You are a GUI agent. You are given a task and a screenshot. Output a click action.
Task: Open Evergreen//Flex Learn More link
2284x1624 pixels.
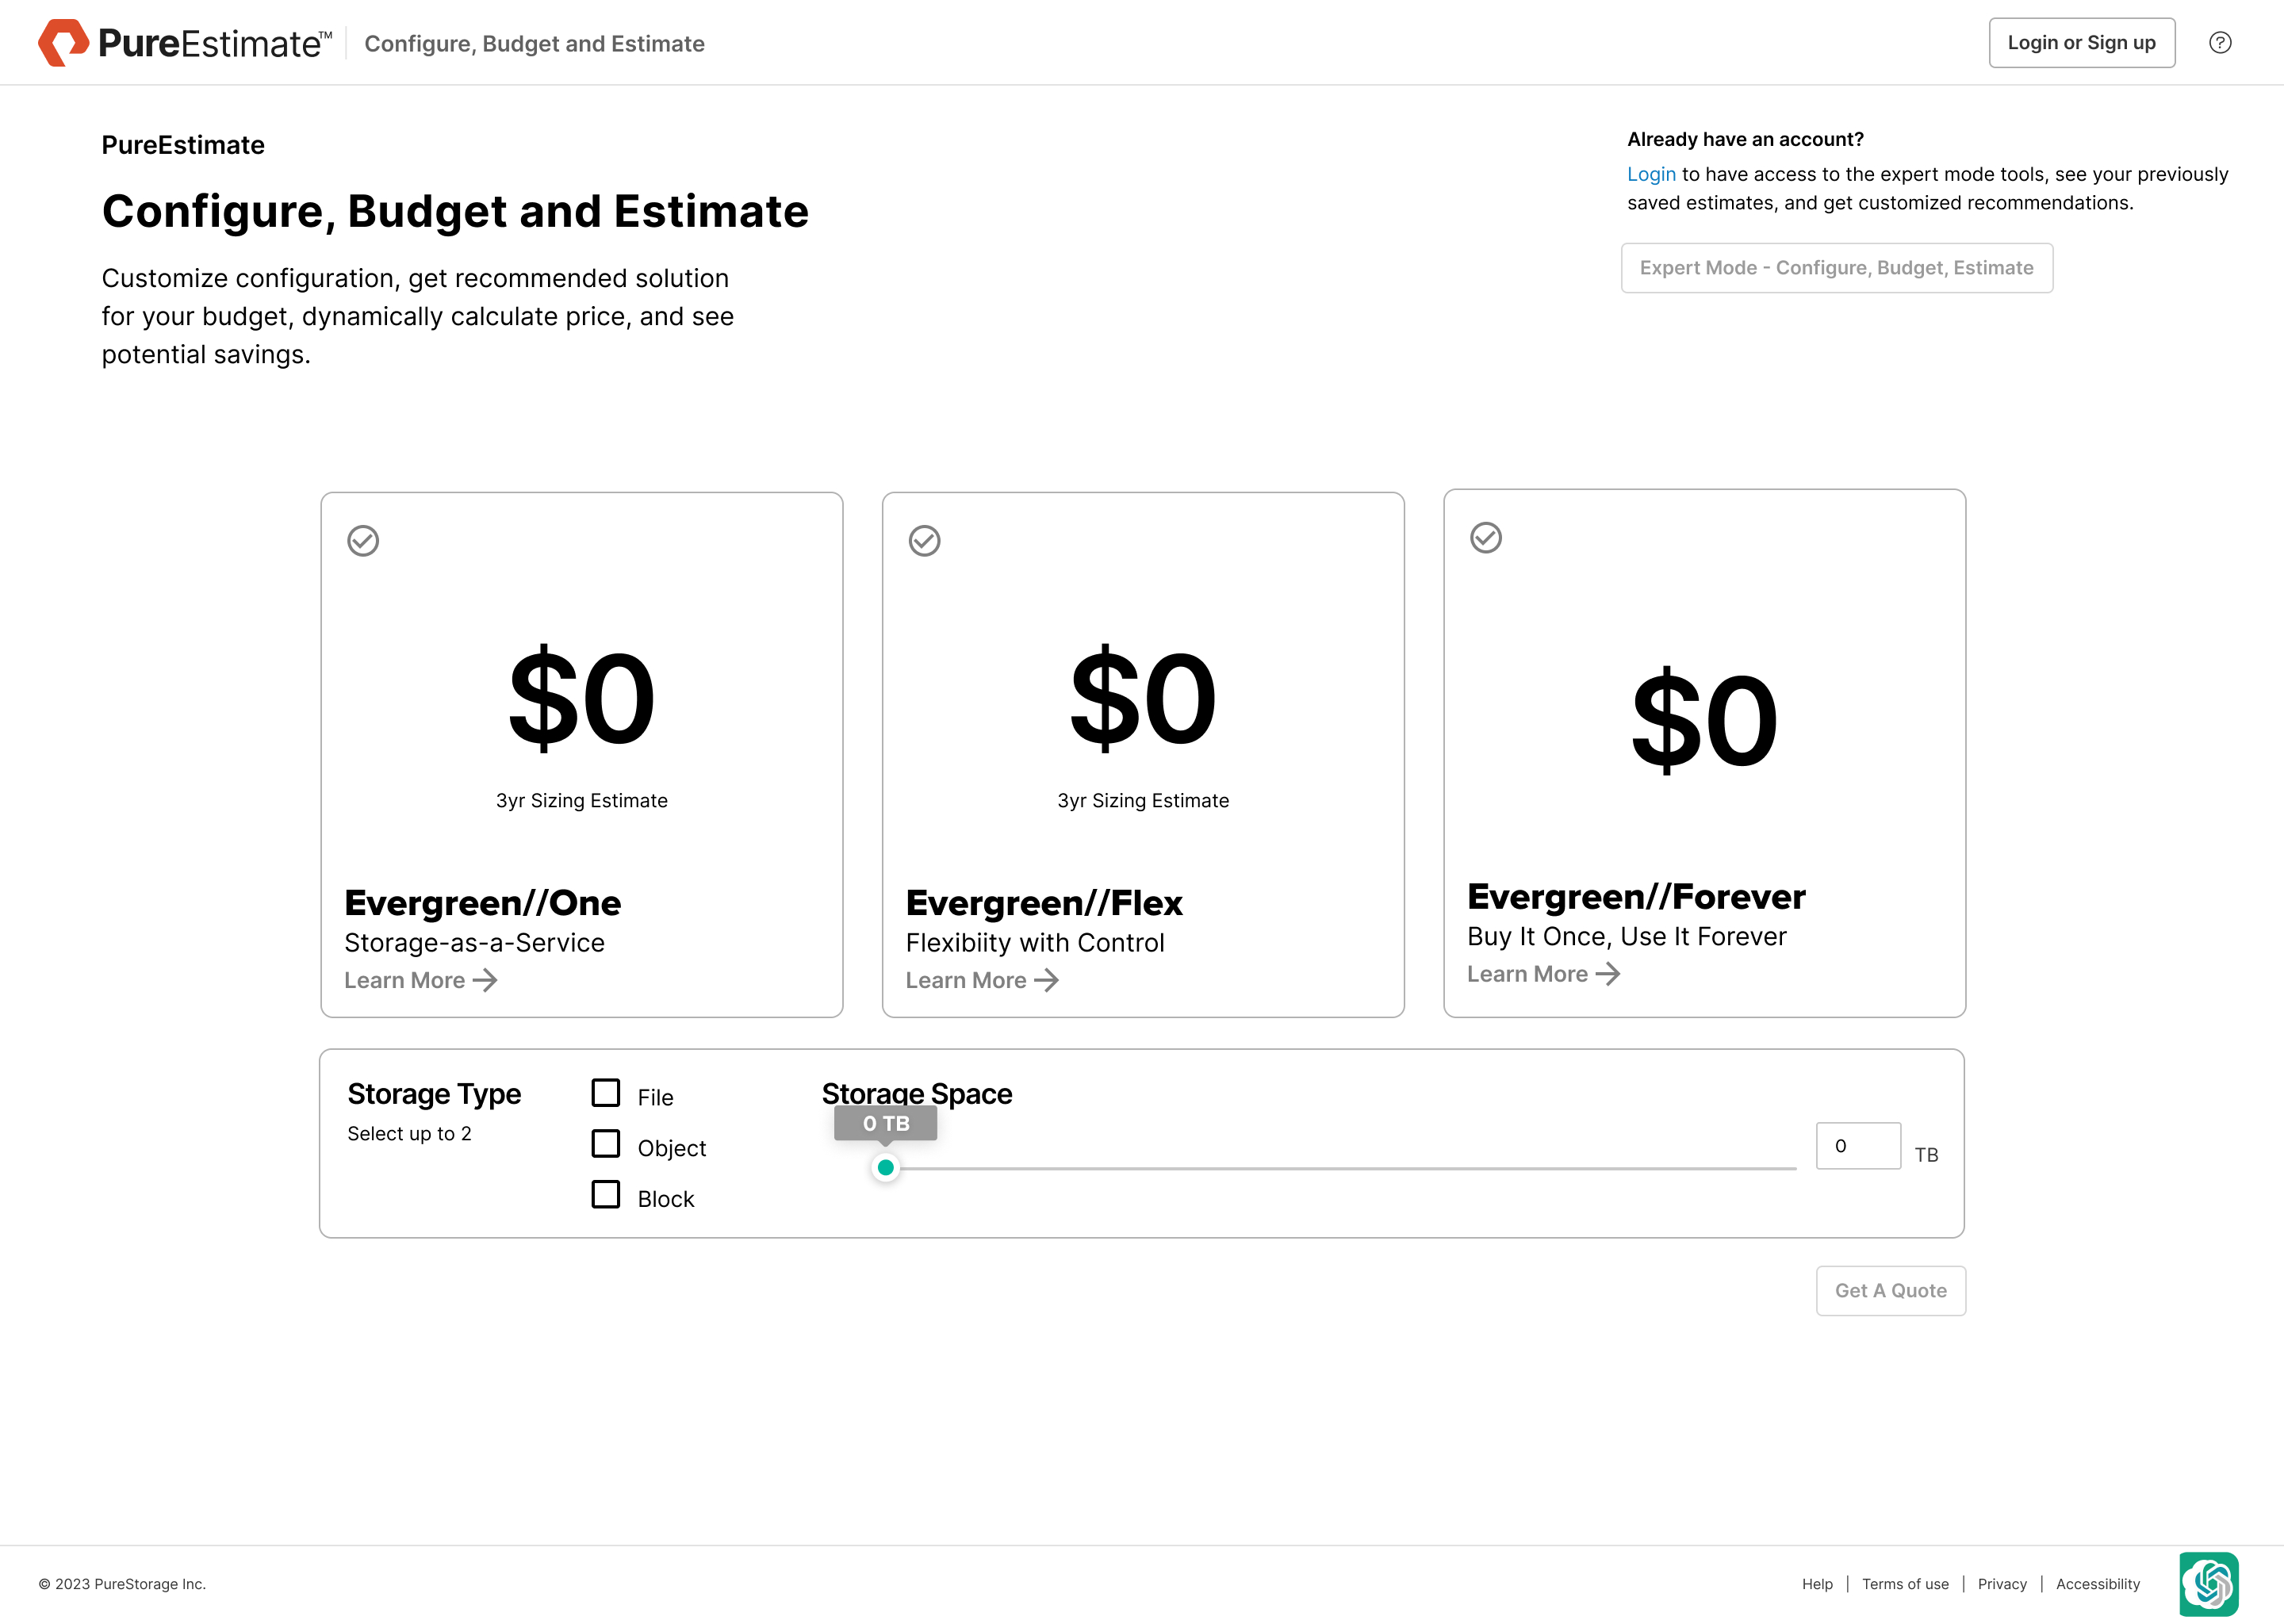(x=981, y=980)
